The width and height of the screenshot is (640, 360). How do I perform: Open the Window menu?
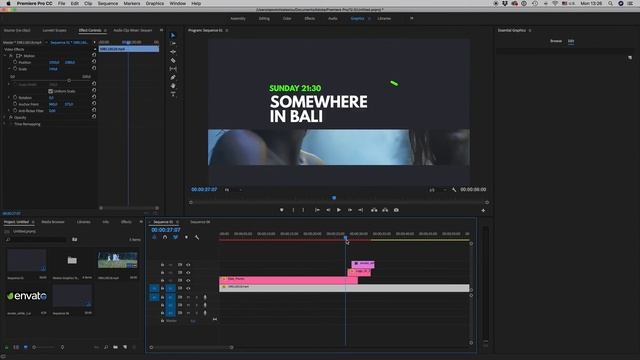[x=178, y=3]
